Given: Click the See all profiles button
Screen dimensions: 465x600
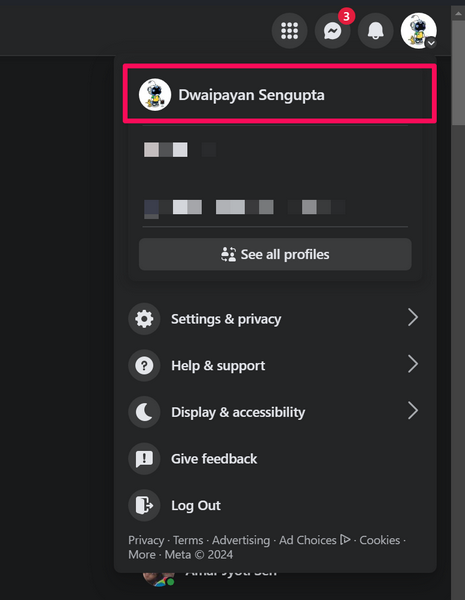Looking at the screenshot, I should (275, 254).
